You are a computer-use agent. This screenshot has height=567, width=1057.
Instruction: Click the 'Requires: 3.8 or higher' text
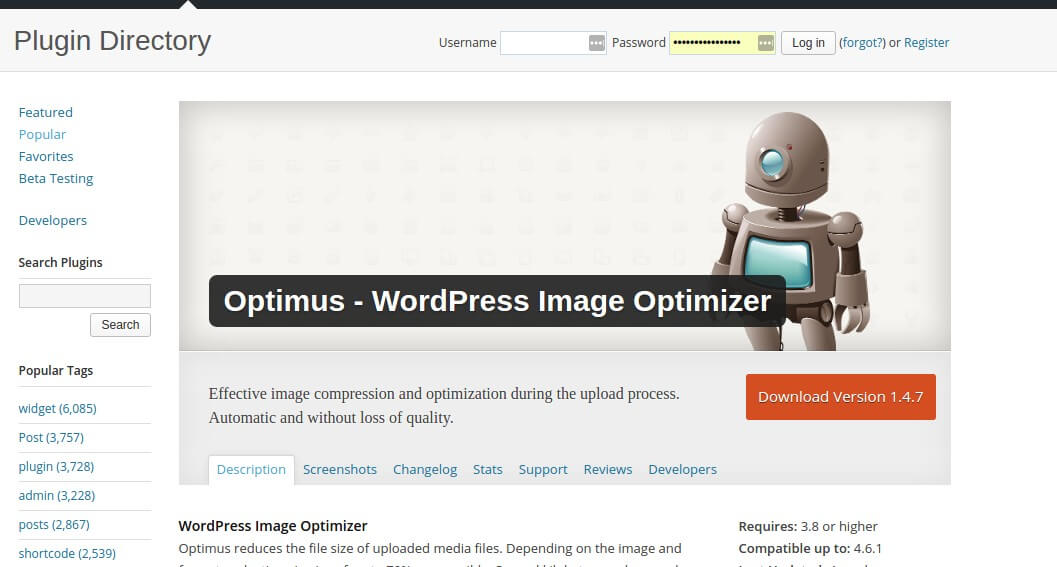point(808,527)
